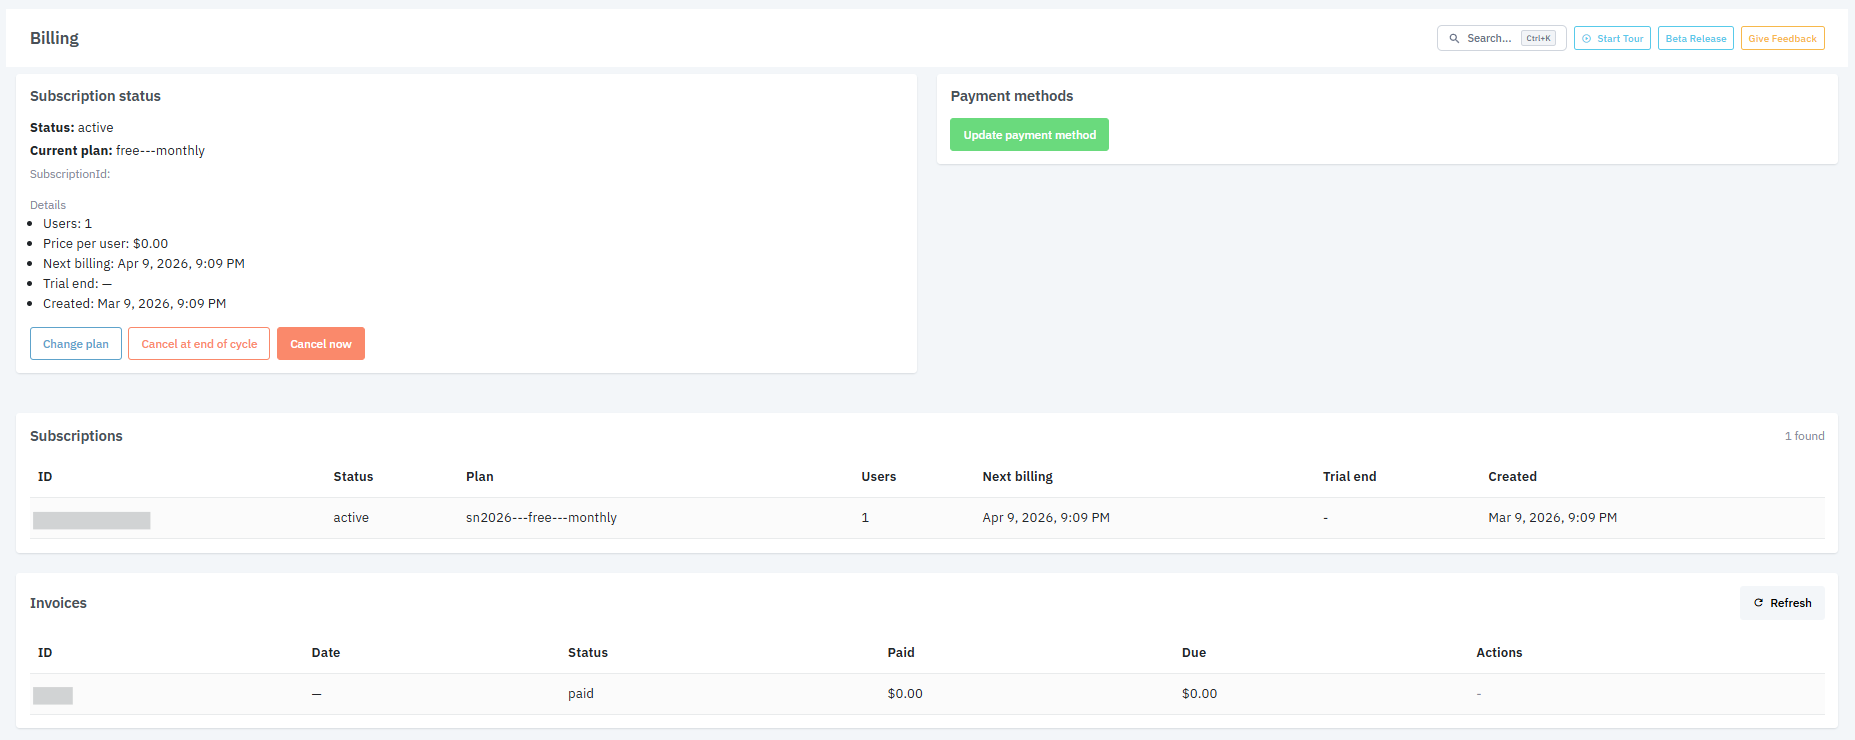Image resolution: width=1855 pixels, height=740 pixels.
Task: Click the Ctrl+K shortcut badge
Action: [x=1538, y=39]
